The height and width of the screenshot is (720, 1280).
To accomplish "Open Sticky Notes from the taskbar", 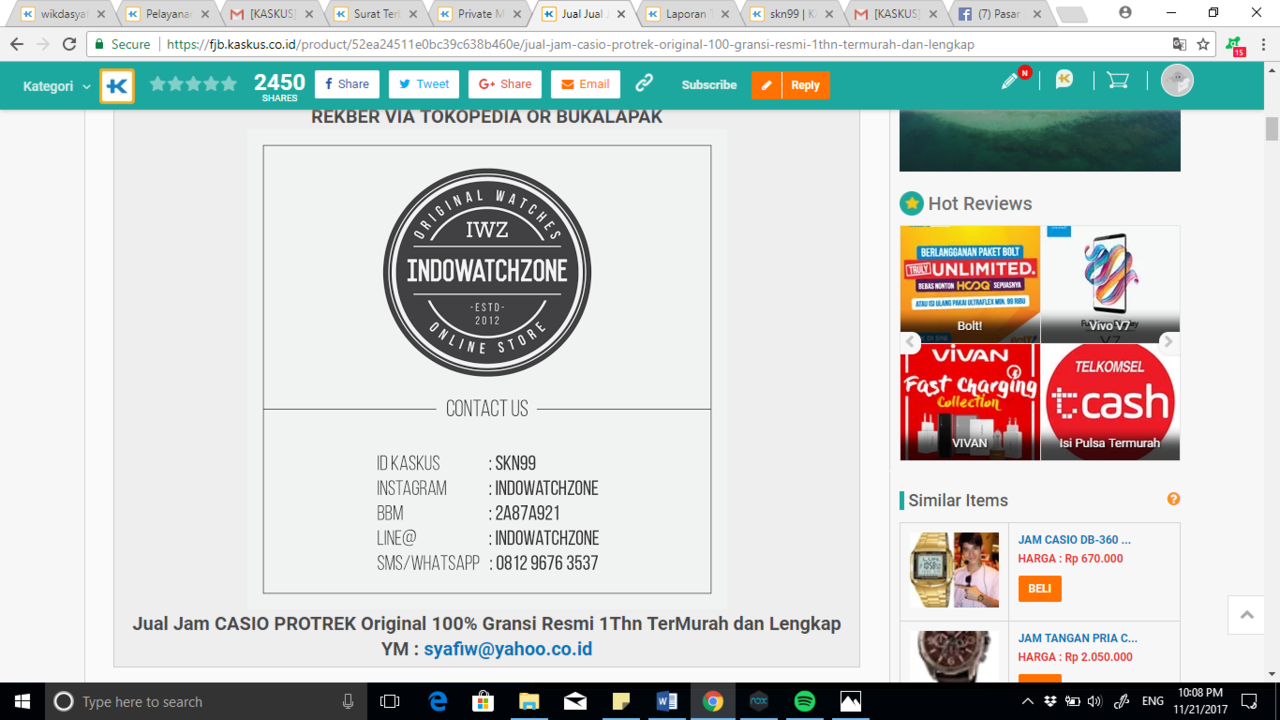I will pos(621,701).
